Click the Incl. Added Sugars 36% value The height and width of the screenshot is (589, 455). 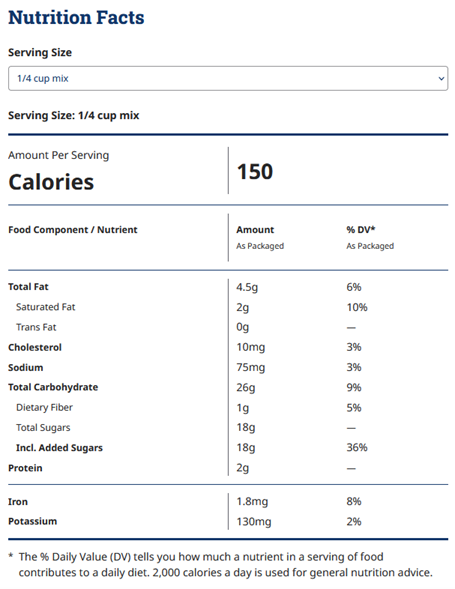tap(357, 447)
